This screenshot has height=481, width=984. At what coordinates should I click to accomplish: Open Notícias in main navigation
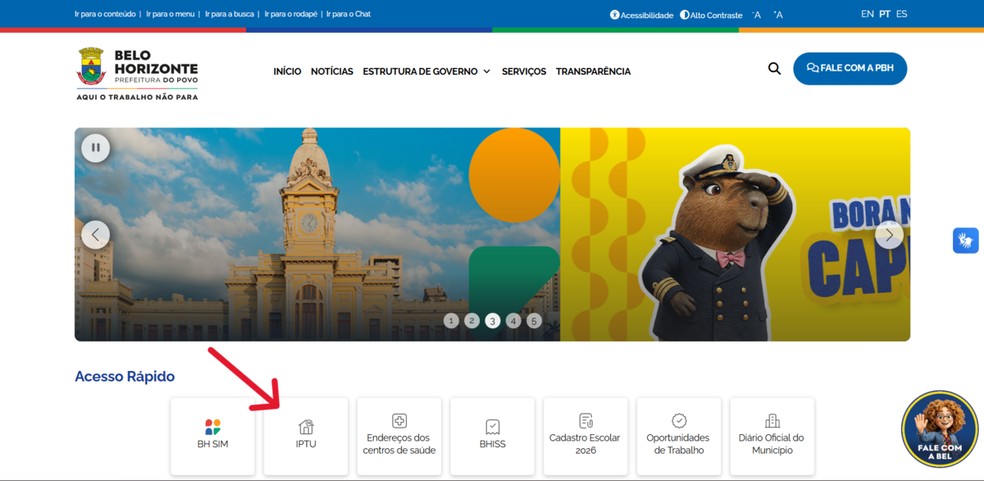point(332,72)
